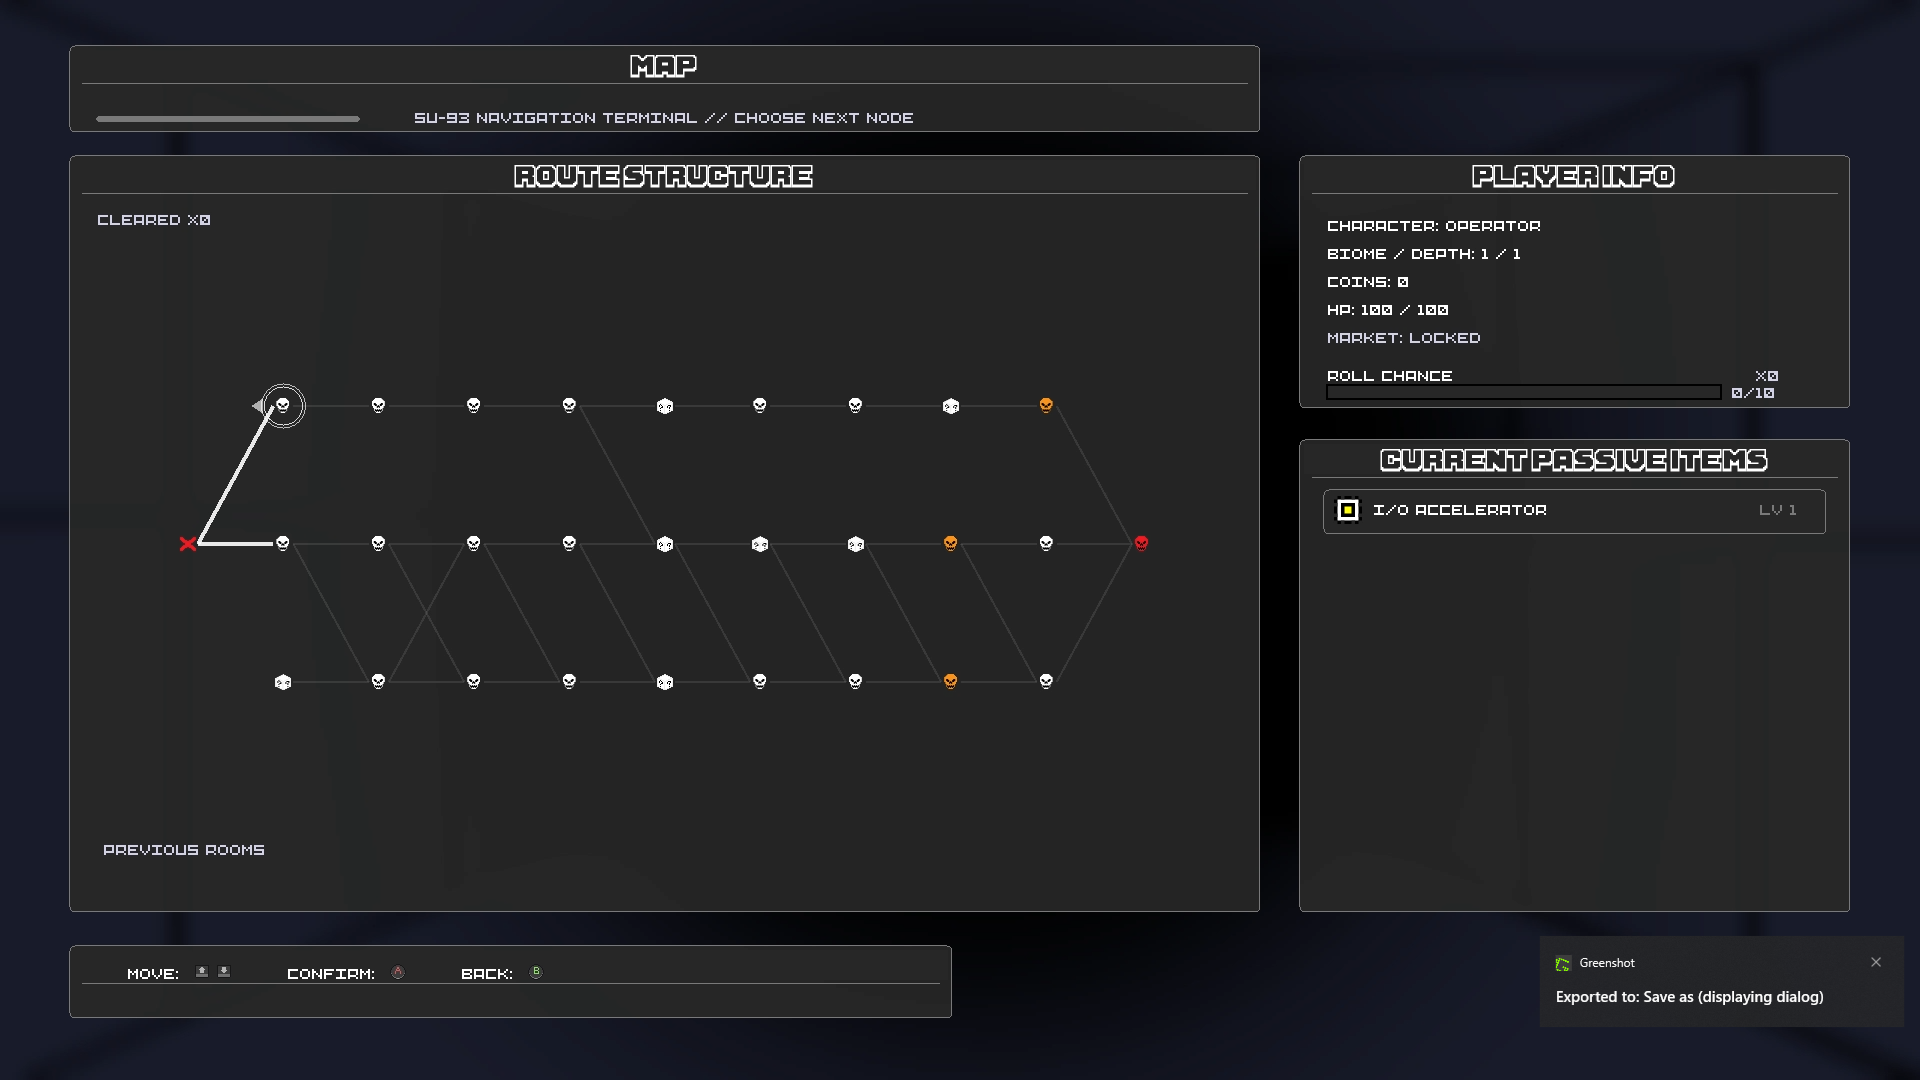
Task: Click the left arrow beside the selected node
Action: tap(258, 405)
